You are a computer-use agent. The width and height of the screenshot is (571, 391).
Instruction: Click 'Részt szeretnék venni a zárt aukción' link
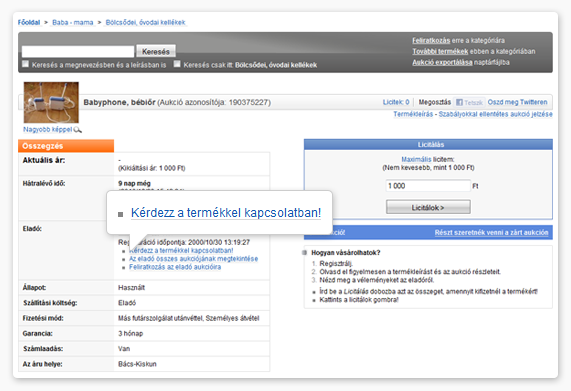coord(491,233)
